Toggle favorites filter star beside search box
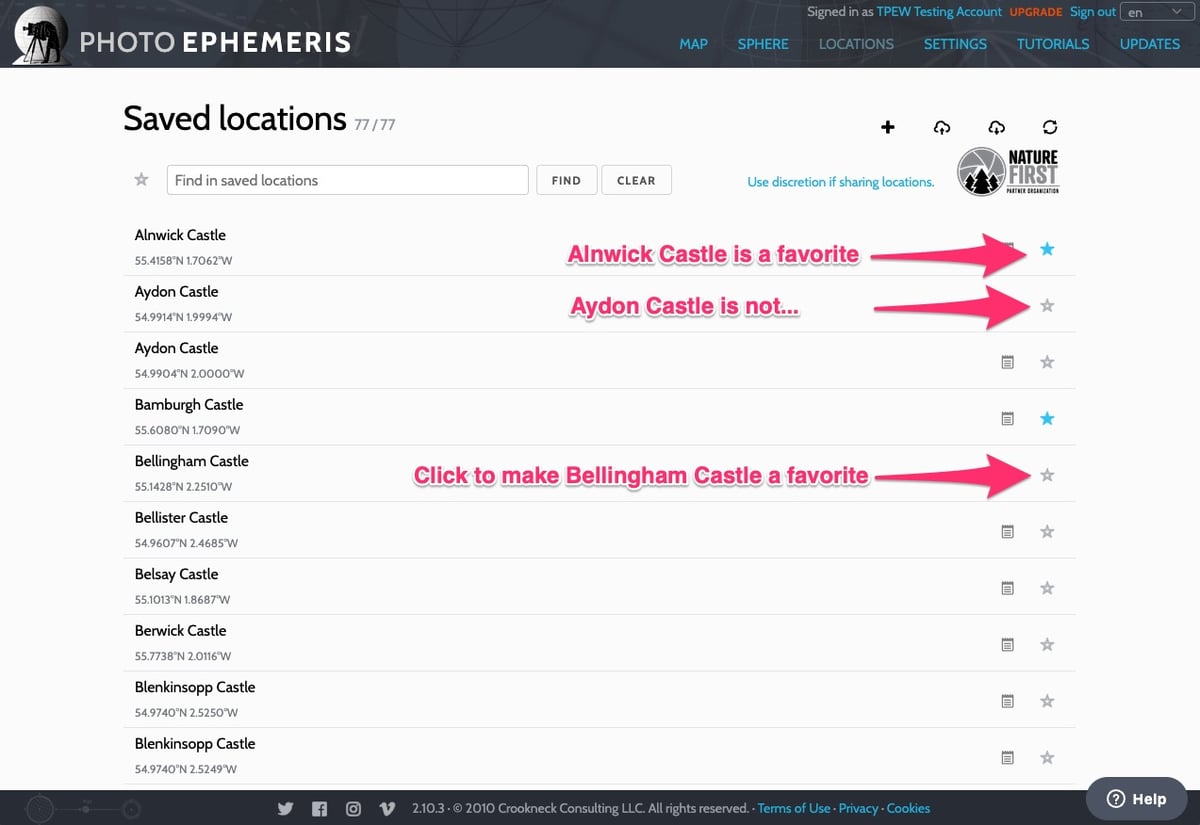This screenshot has height=825, width=1200. tap(142, 180)
